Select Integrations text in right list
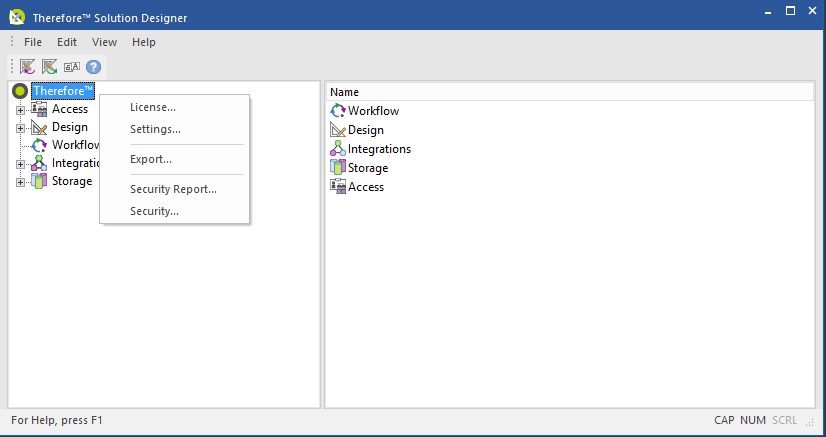The image size is (826, 437). (x=379, y=148)
